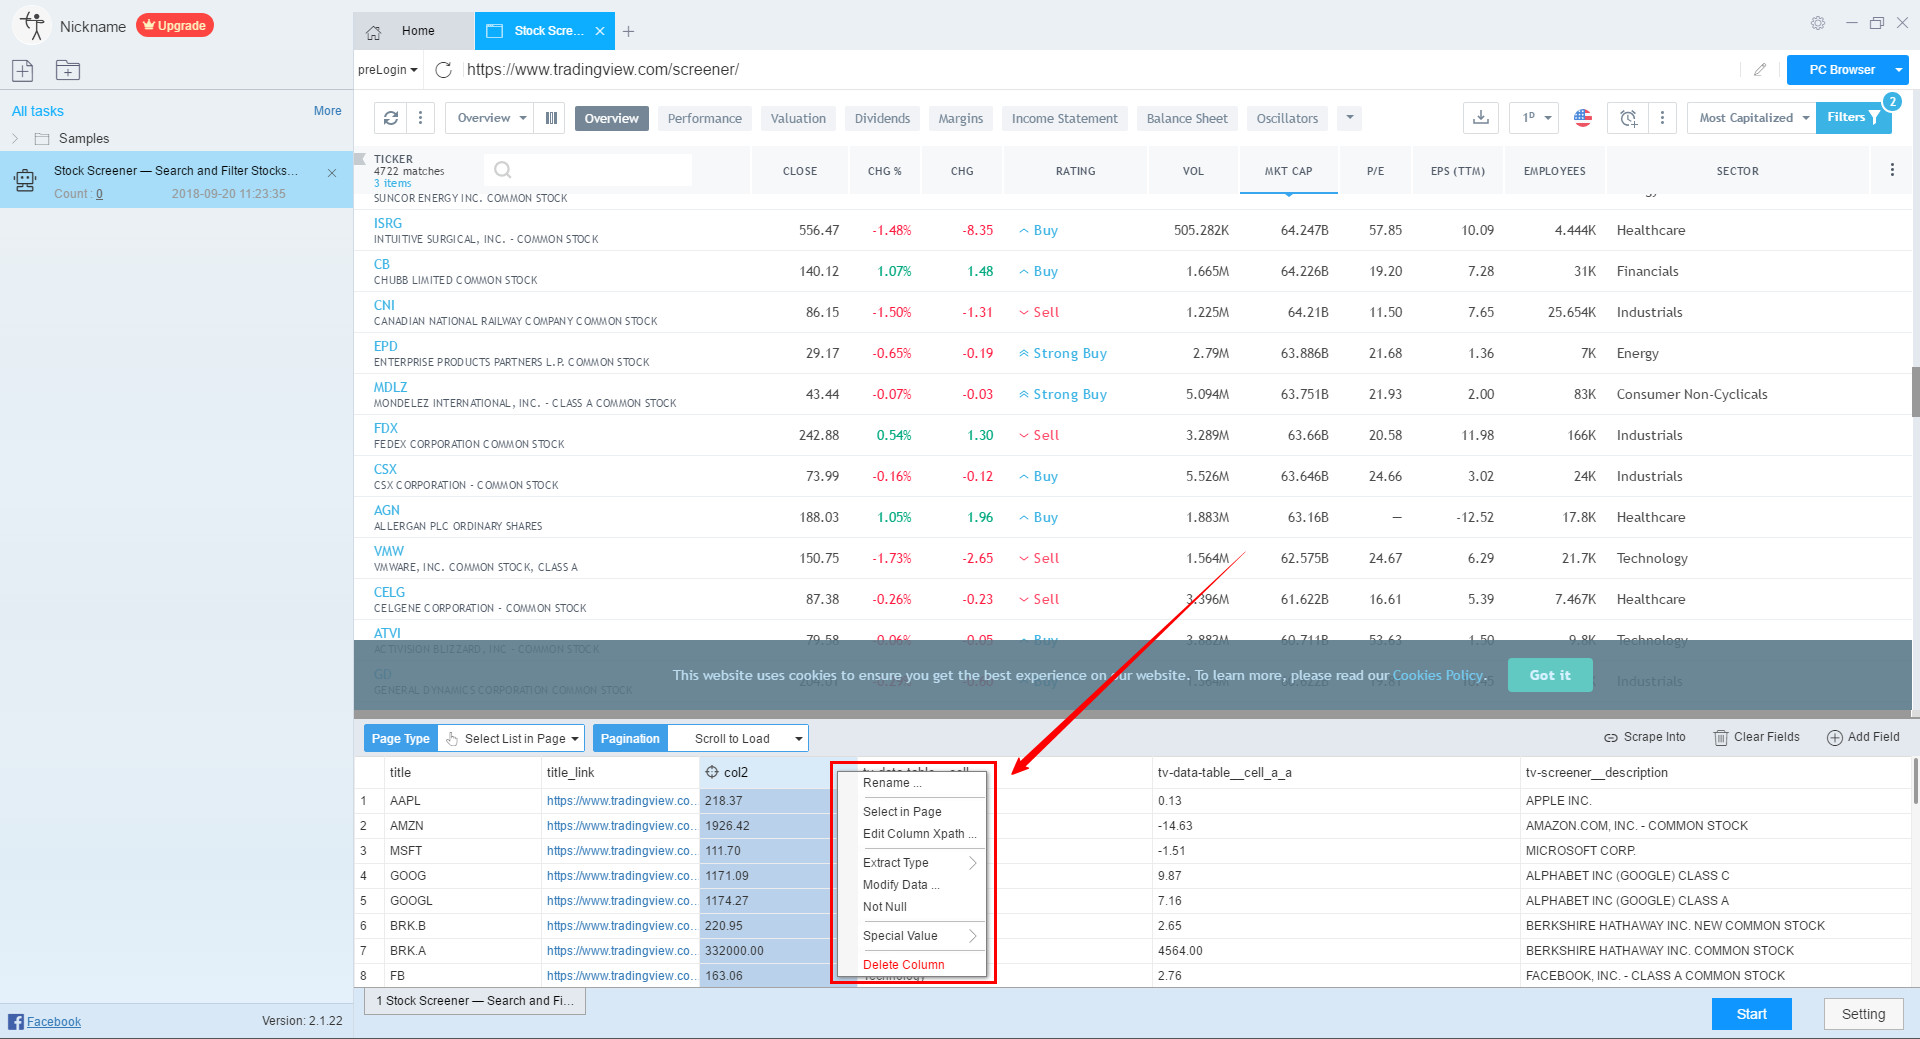Open AAPL title_link URL cell
This screenshot has height=1039, width=1920.
[619, 801]
